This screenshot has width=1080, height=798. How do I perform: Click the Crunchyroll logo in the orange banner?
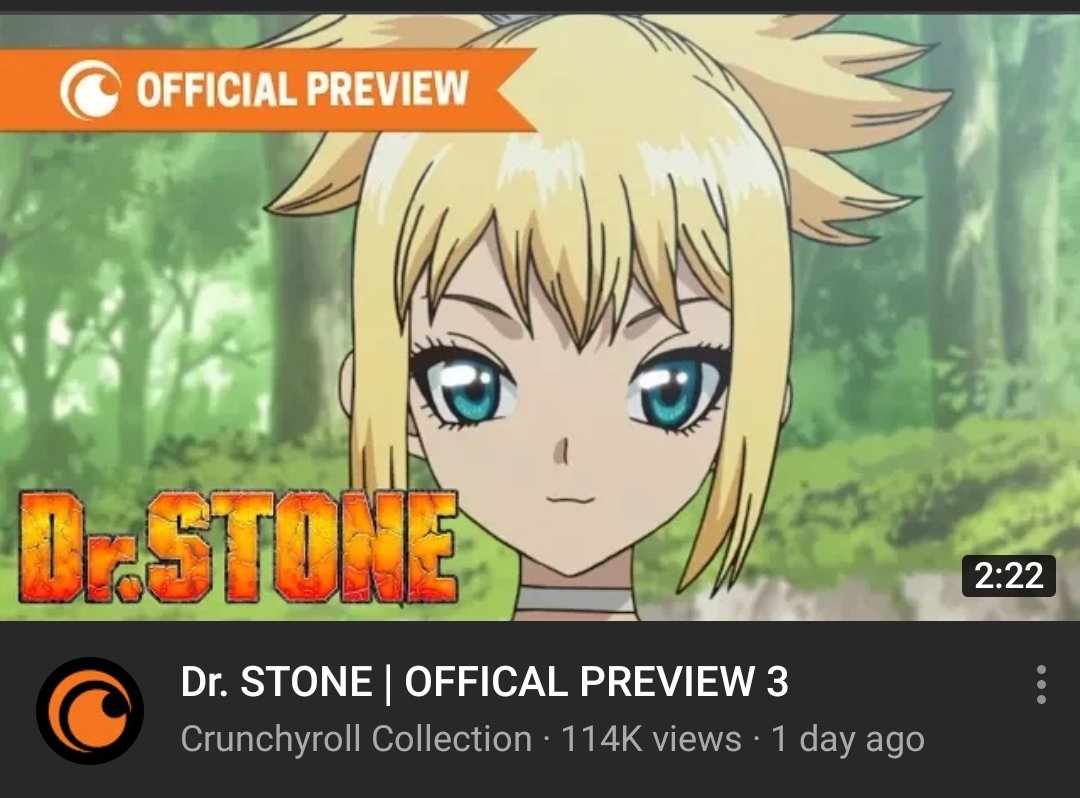click(91, 90)
